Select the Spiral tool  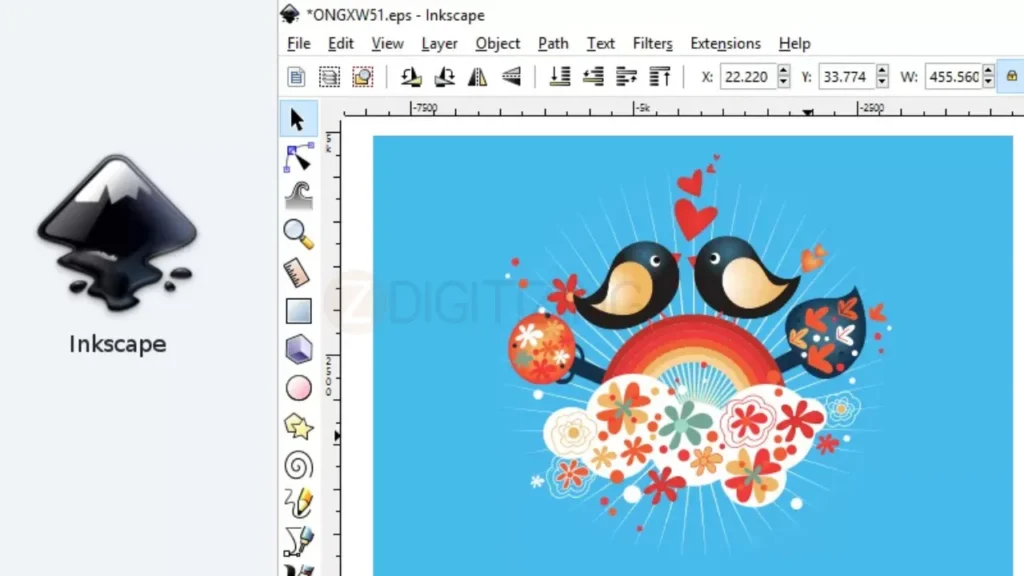[297, 465]
